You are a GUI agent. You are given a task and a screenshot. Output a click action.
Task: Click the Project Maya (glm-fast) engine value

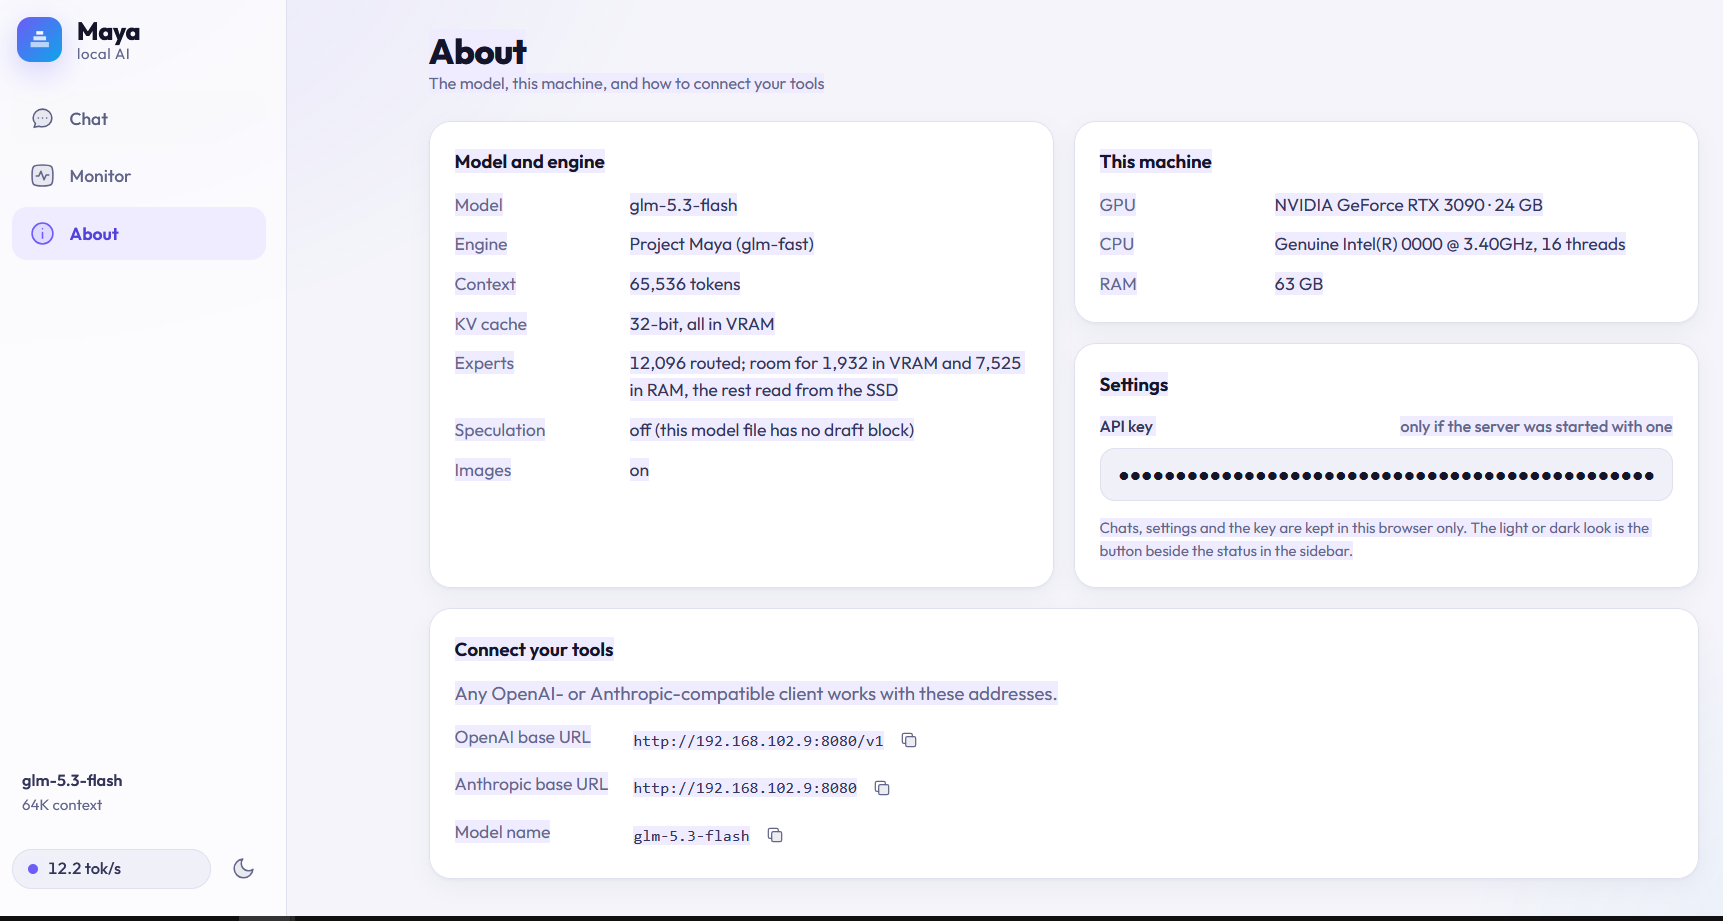[x=722, y=244]
